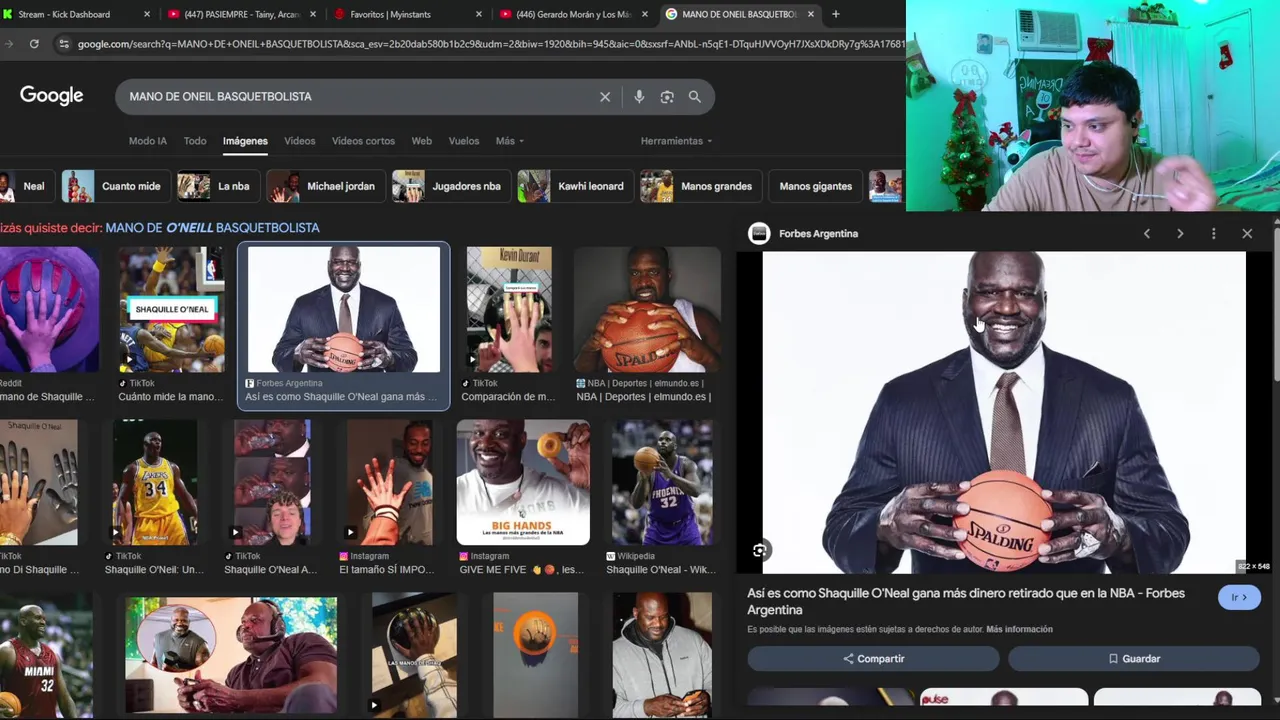Open the Web results tab
The height and width of the screenshot is (720, 1280).
(422, 141)
